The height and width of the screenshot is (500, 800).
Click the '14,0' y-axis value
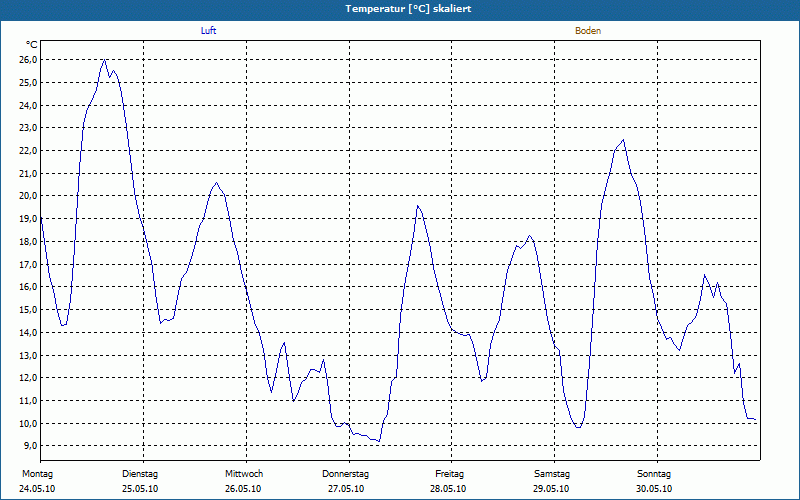pos(29,333)
